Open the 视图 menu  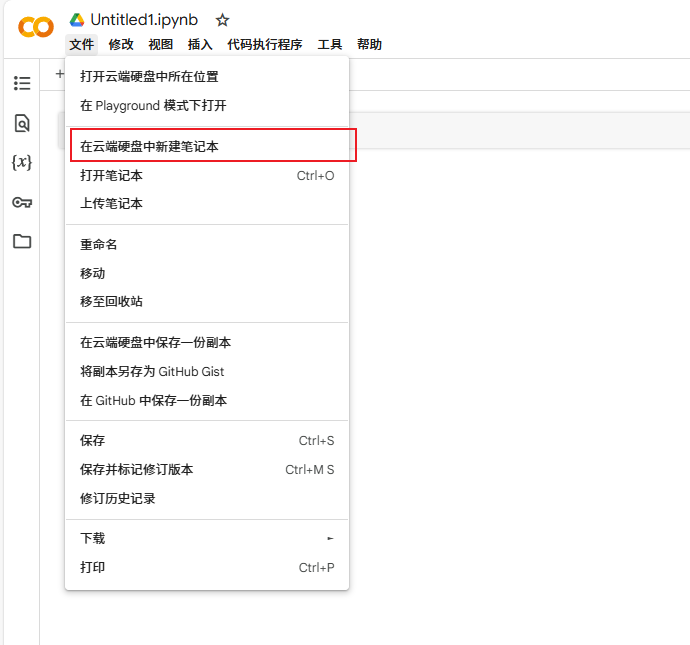(x=161, y=44)
